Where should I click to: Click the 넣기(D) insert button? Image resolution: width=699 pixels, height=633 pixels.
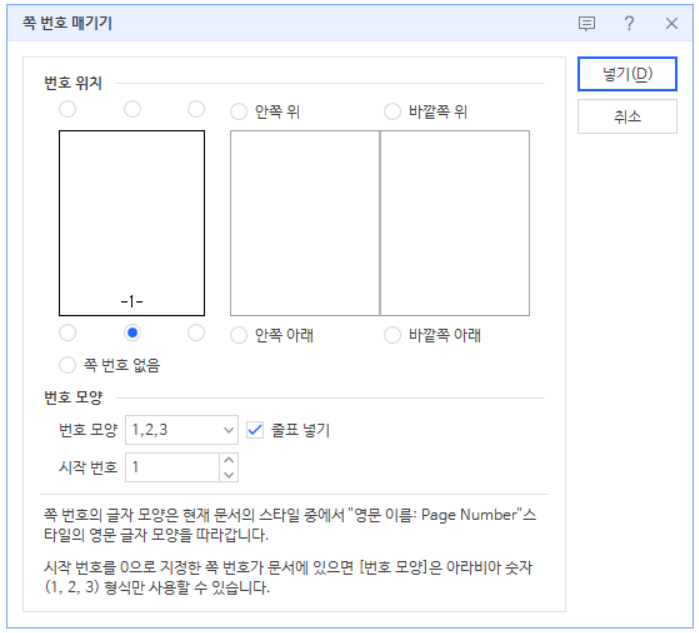tap(627, 74)
